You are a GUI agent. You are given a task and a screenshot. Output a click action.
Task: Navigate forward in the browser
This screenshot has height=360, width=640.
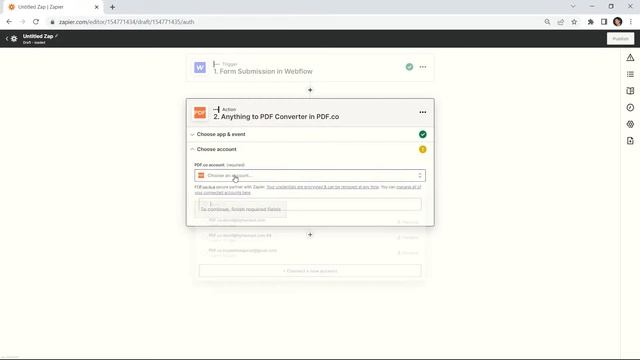tap(22, 22)
